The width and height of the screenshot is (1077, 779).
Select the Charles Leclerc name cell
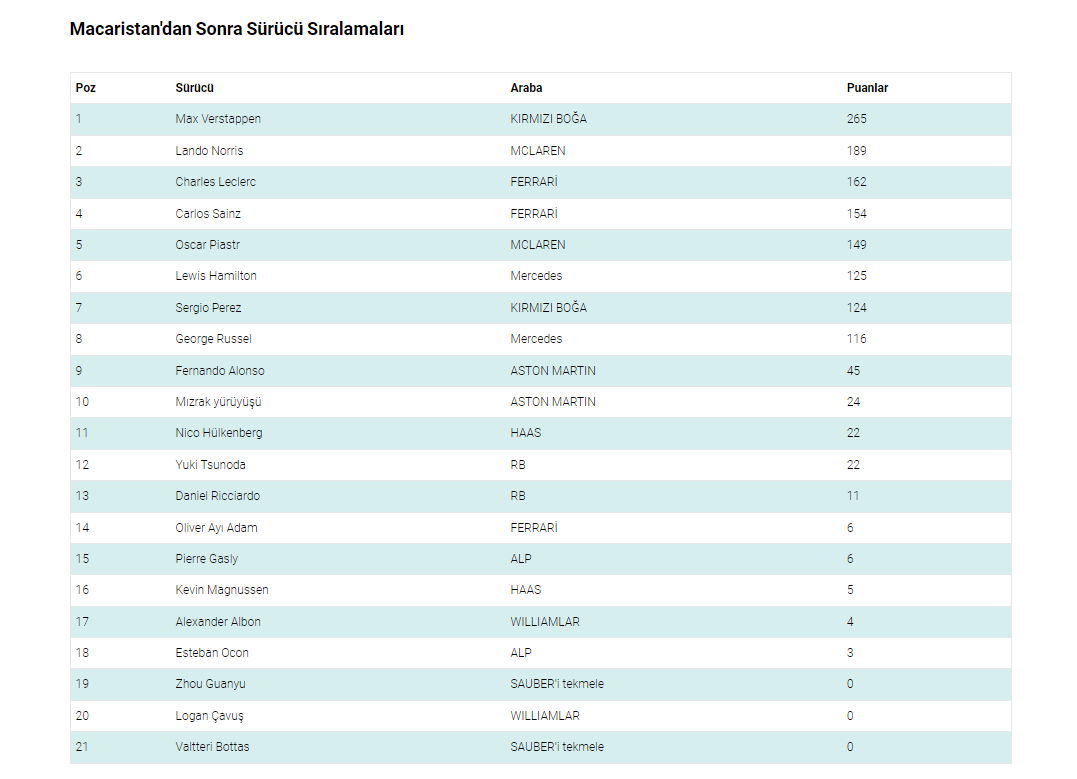click(x=215, y=182)
